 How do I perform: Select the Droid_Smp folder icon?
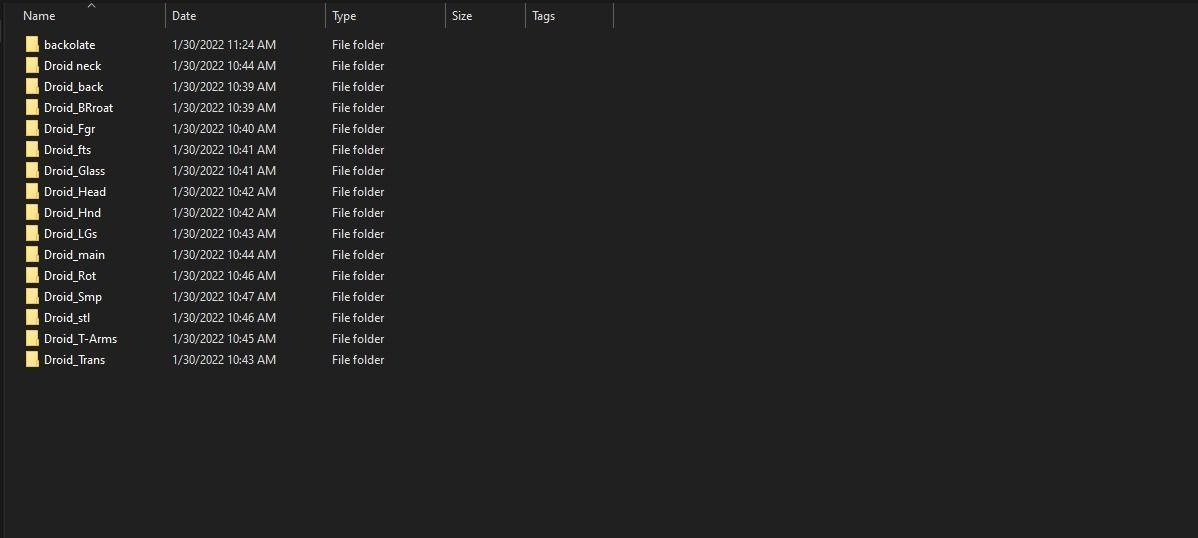pos(31,297)
